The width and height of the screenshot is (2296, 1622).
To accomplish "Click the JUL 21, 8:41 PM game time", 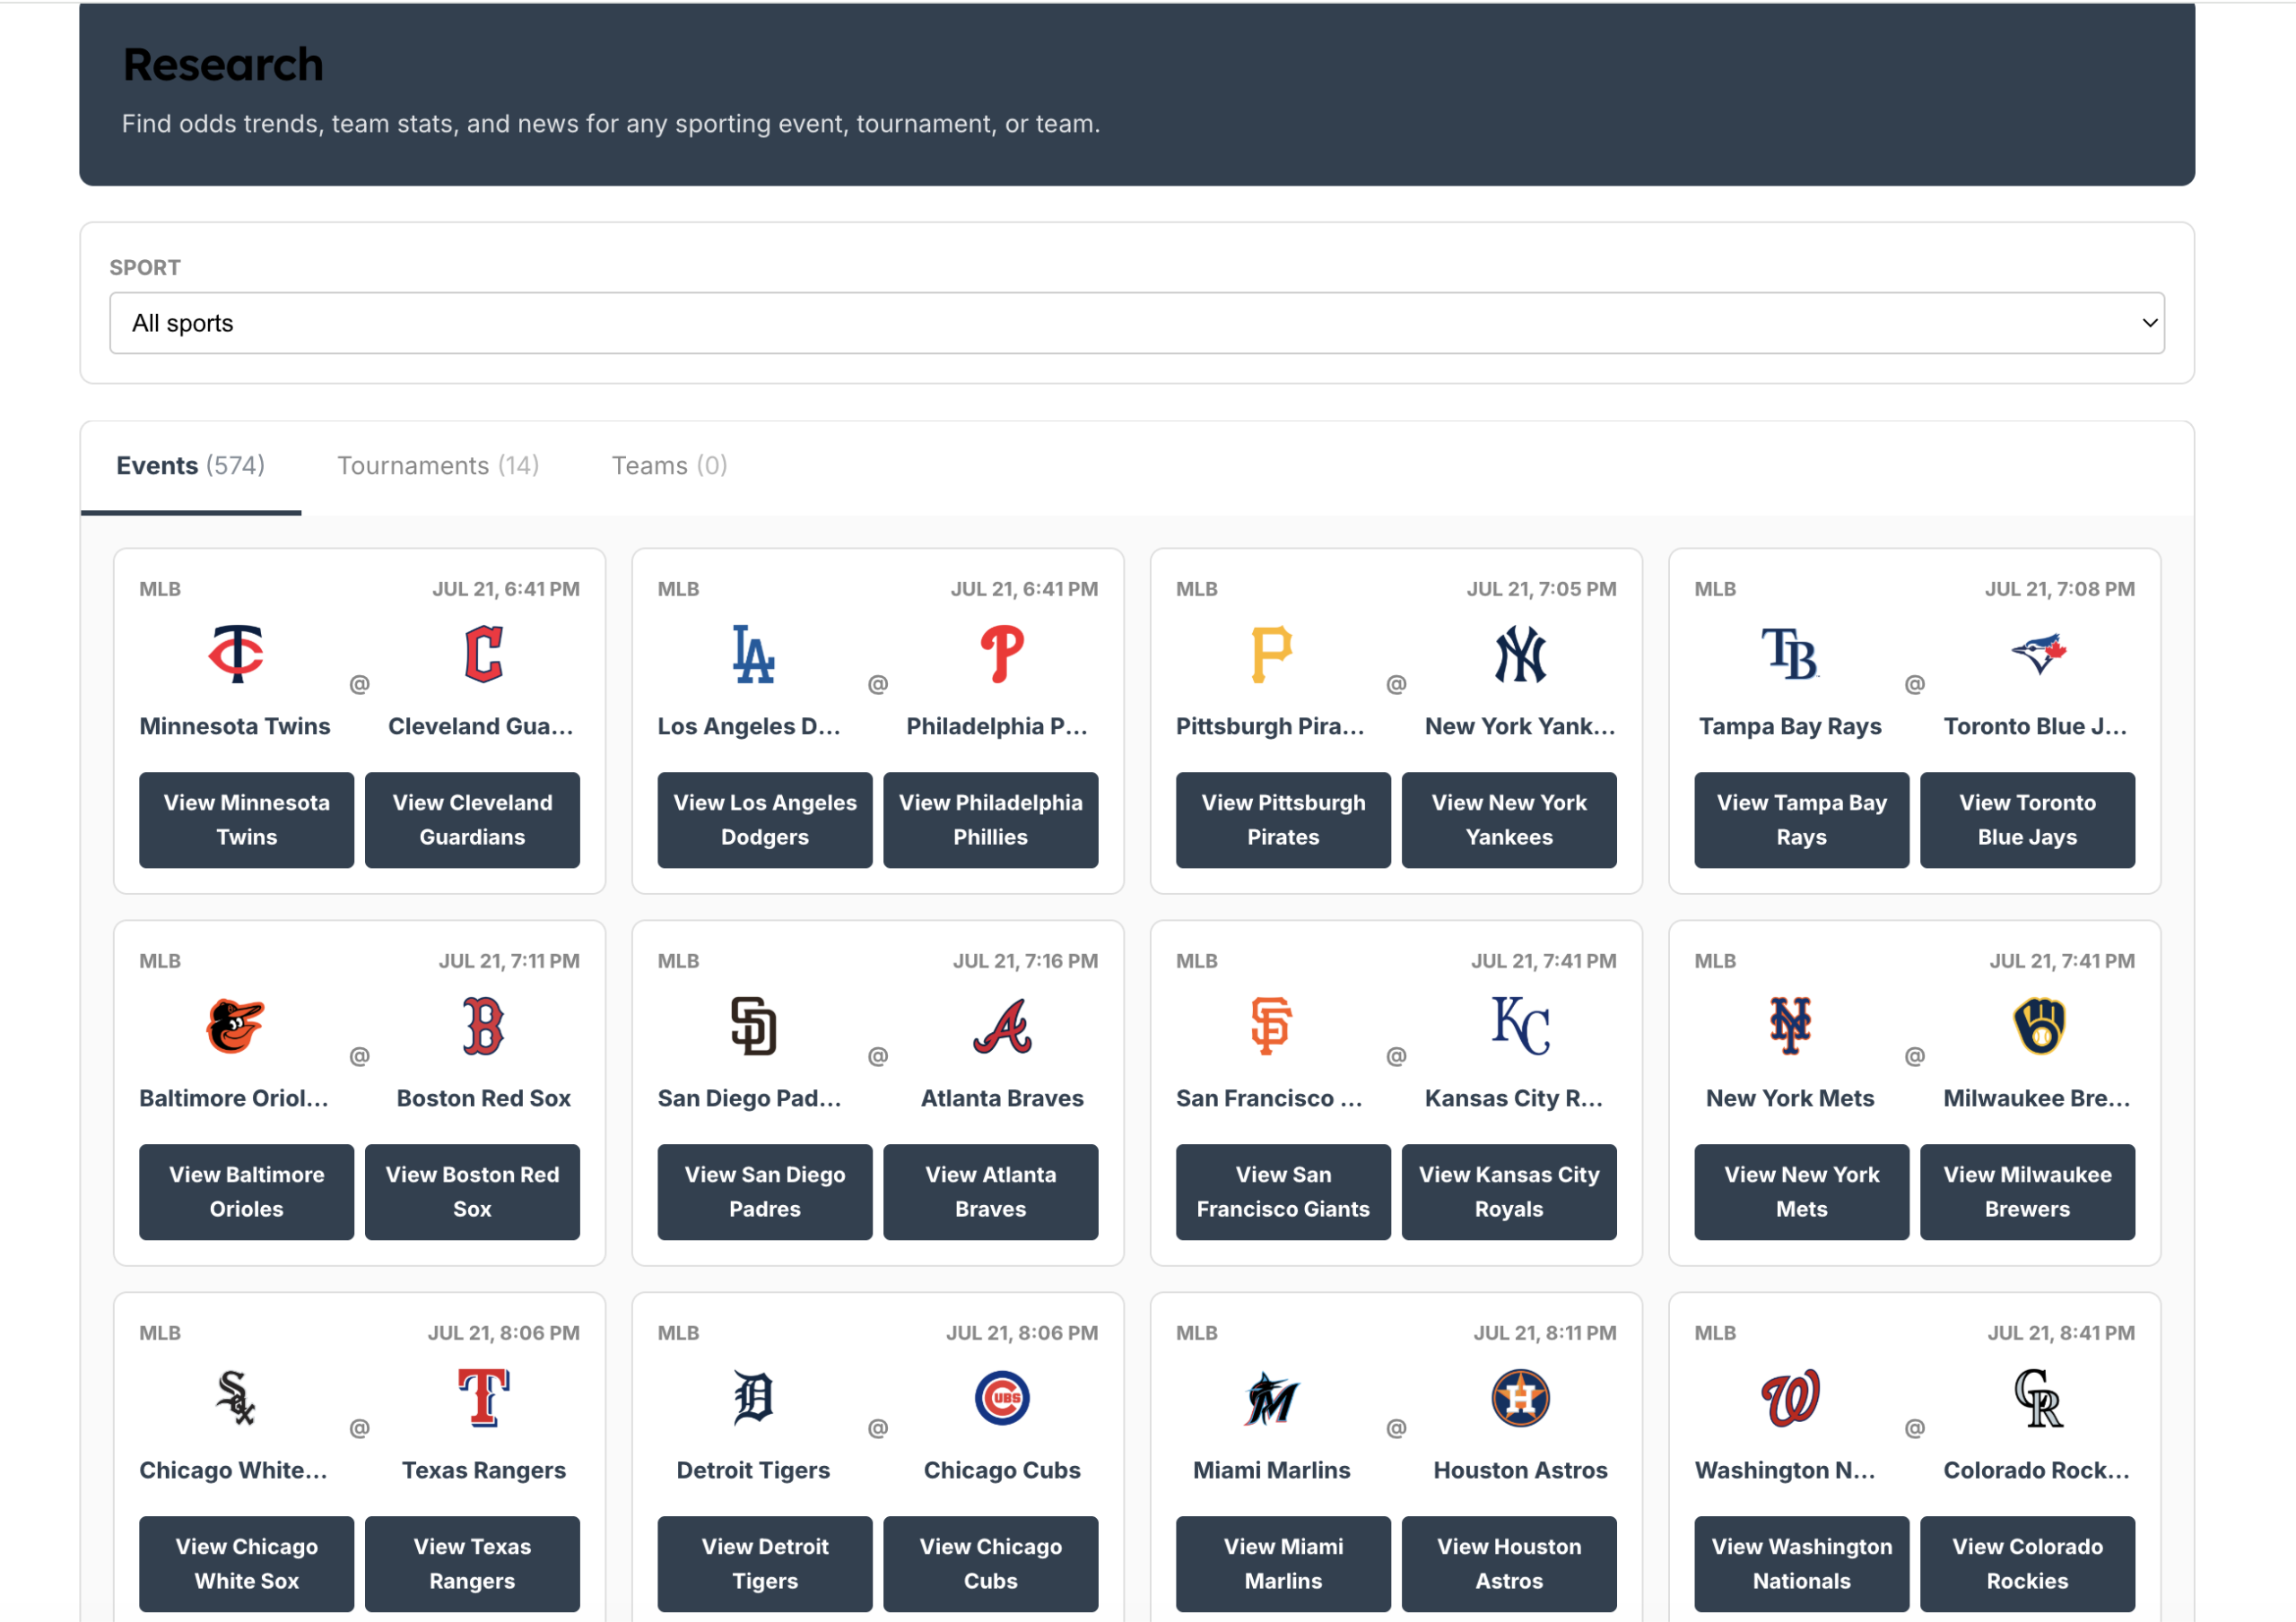I will click(x=2061, y=1333).
